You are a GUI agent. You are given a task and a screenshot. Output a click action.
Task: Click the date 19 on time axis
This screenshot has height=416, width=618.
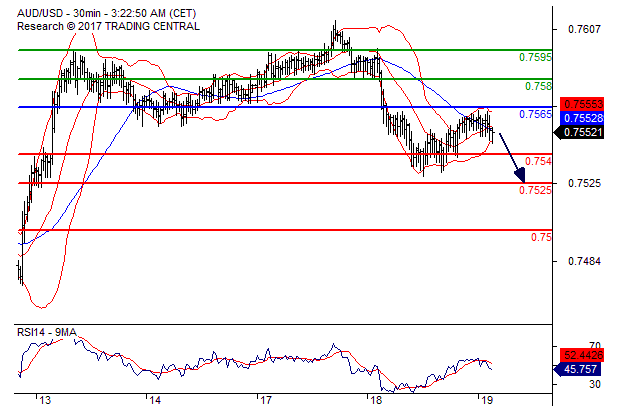487,401
